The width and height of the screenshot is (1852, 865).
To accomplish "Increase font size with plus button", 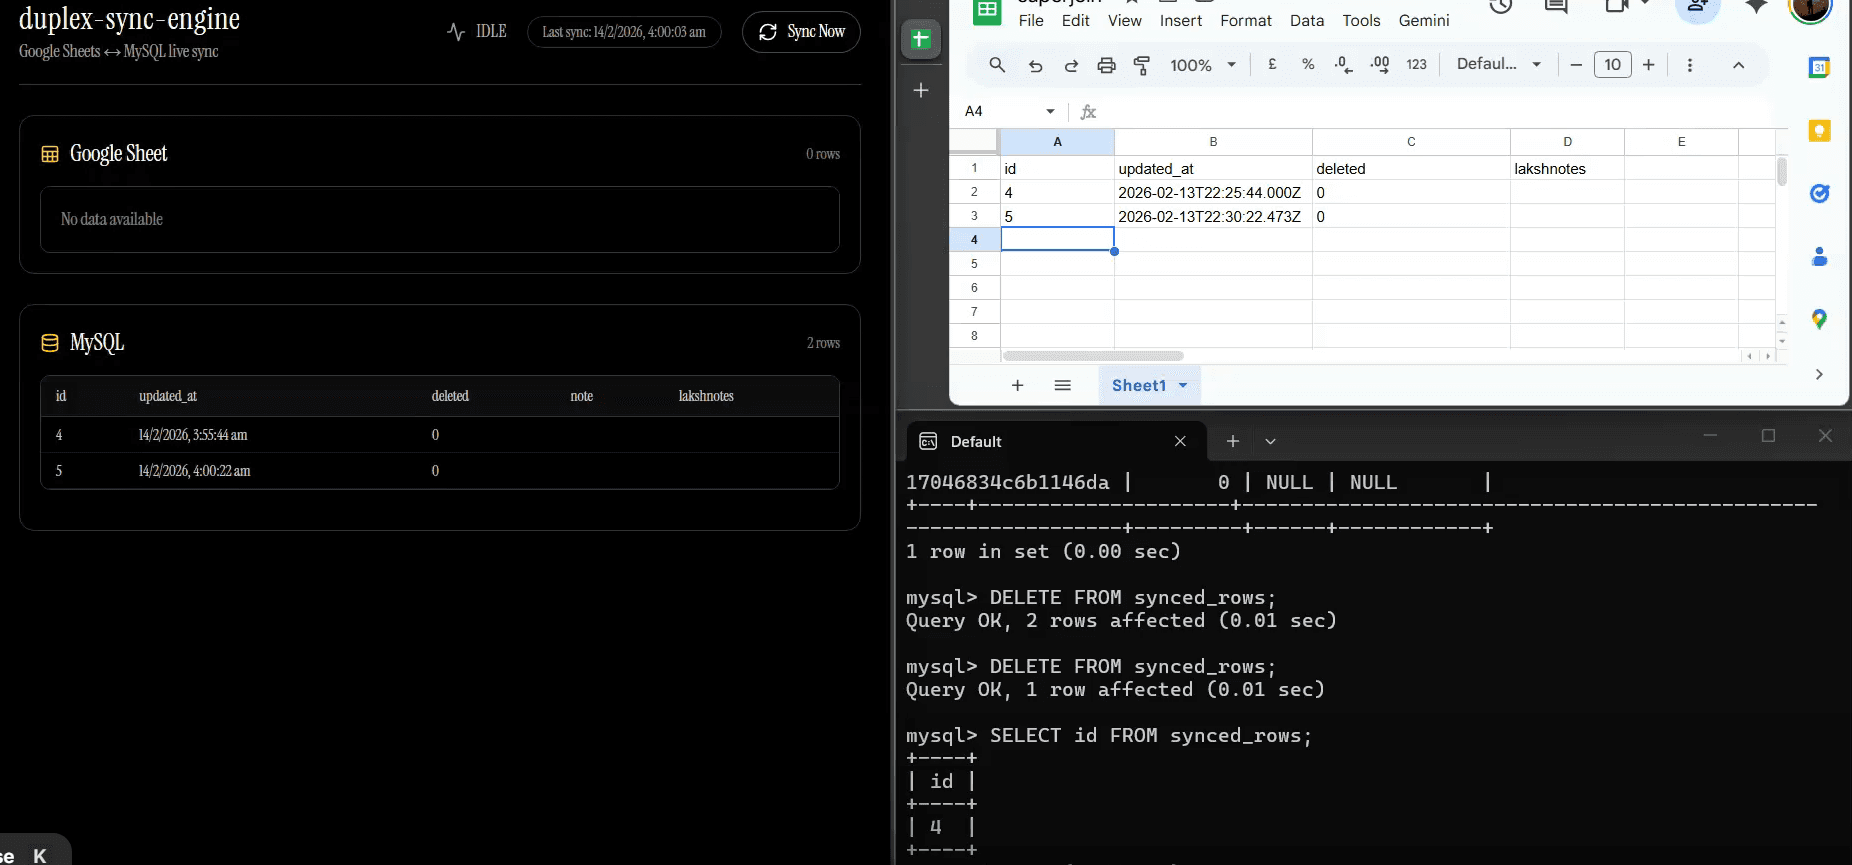I will click(1649, 65).
